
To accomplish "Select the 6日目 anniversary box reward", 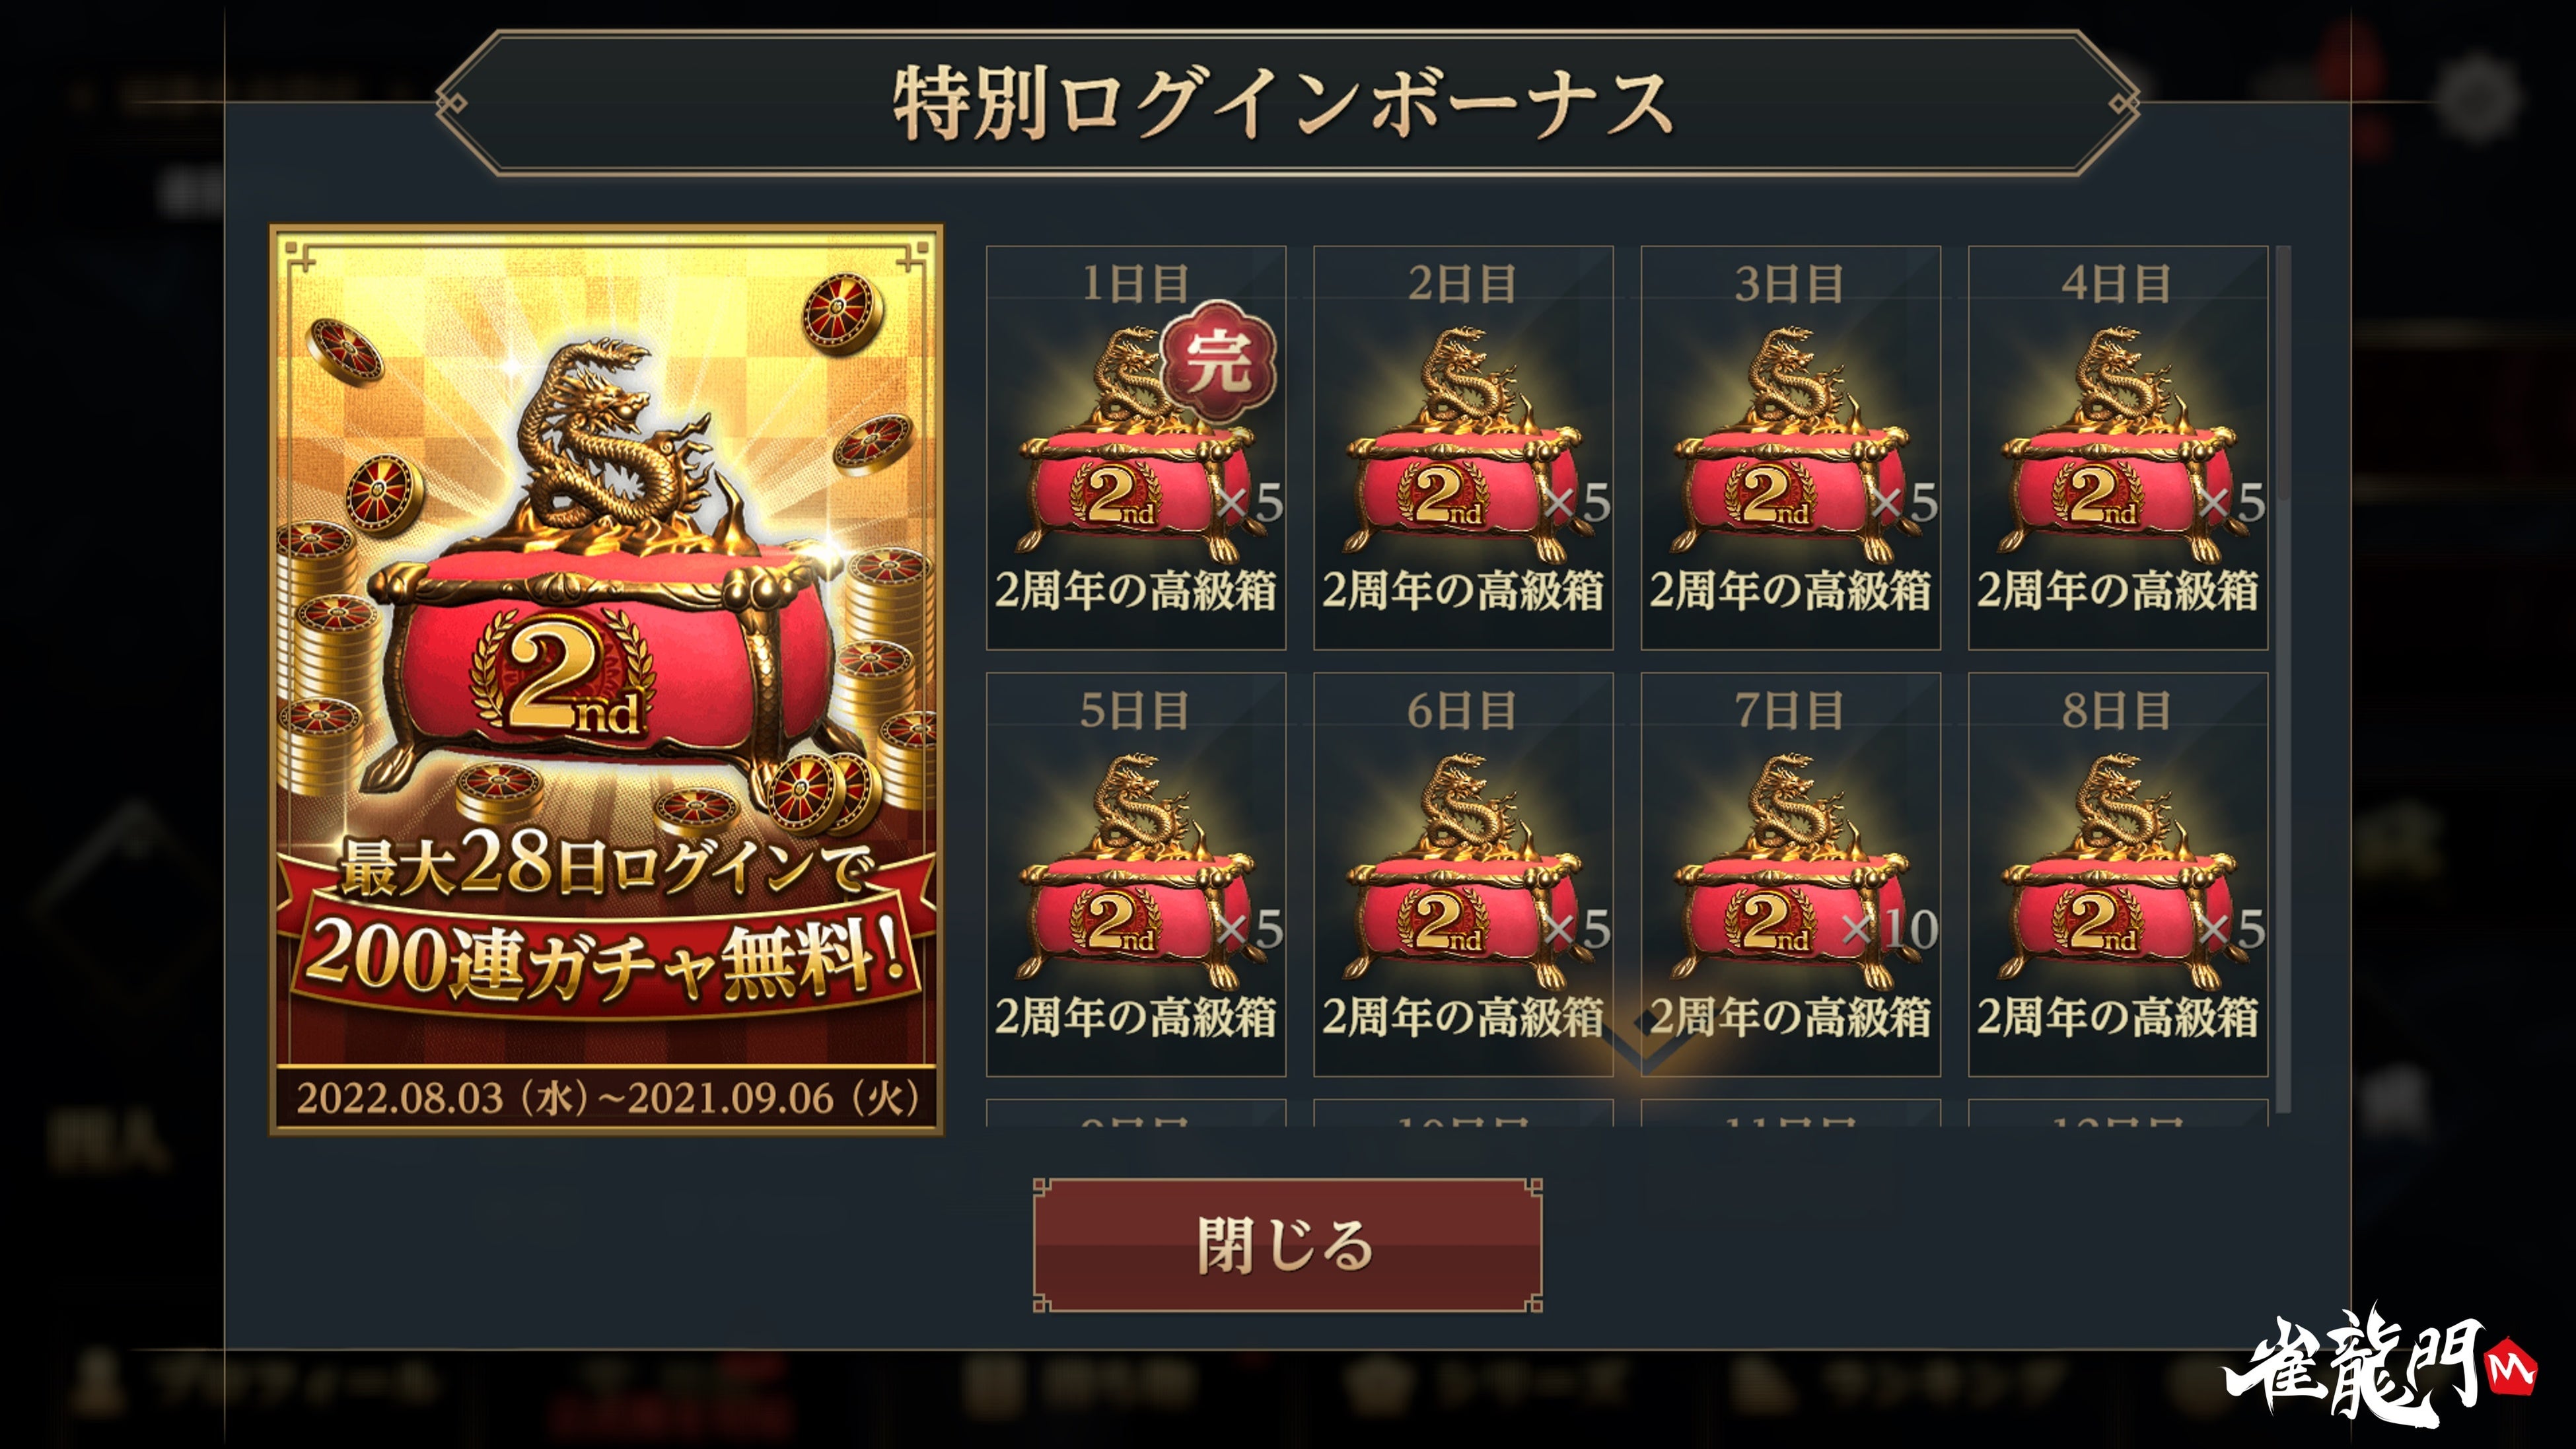I will 1463,874.
